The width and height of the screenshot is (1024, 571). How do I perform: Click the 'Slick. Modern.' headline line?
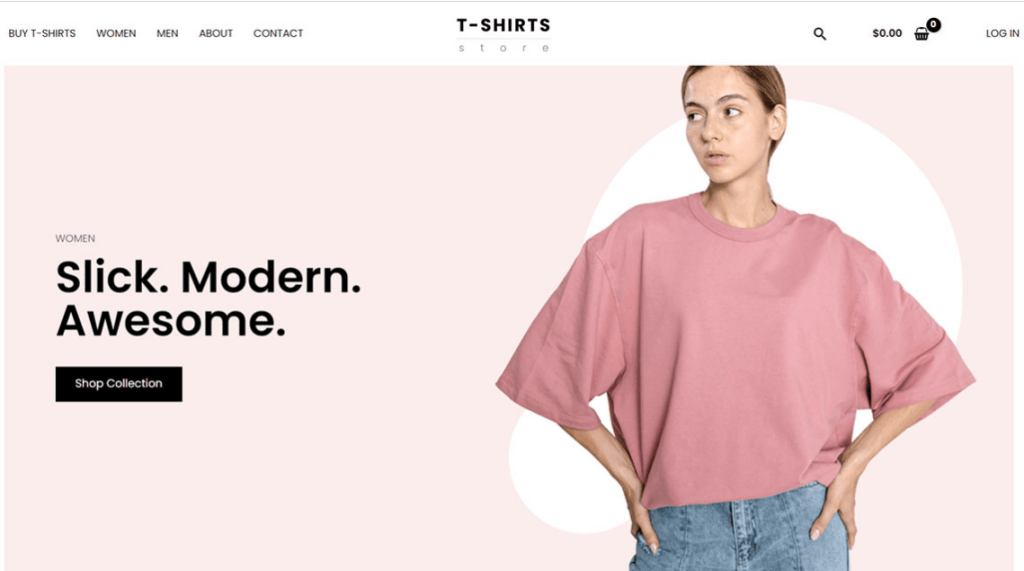click(x=208, y=278)
